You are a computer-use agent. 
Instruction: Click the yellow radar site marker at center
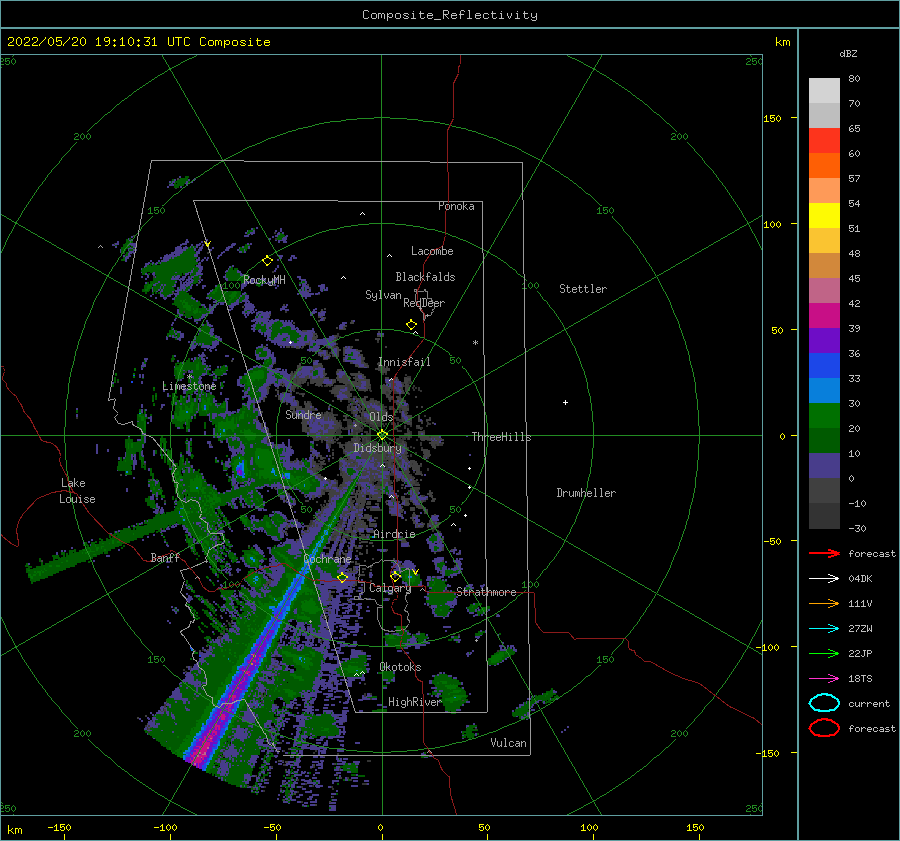point(382,435)
